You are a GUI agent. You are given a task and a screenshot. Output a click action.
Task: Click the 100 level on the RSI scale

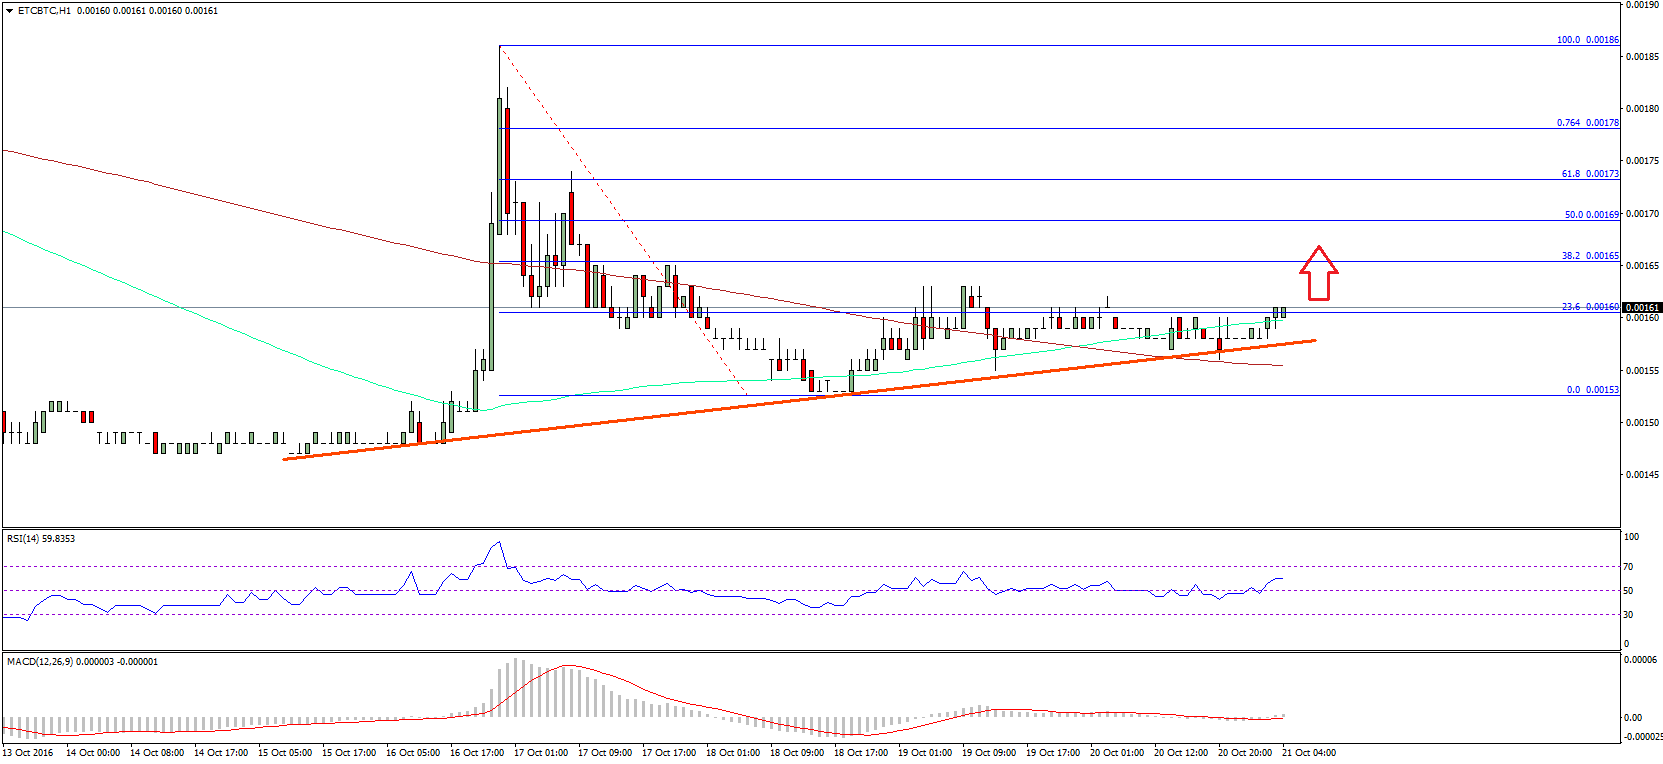click(1631, 537)
